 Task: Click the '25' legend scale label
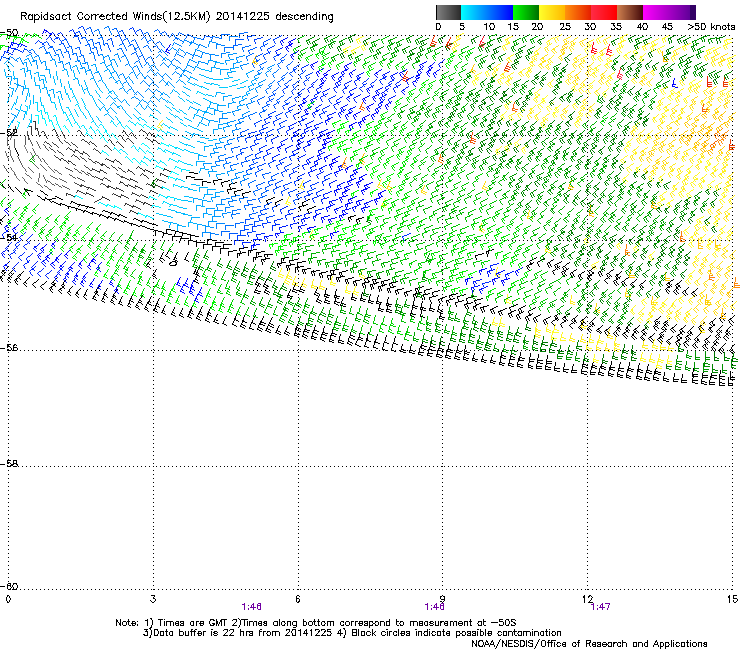point(564,27)
